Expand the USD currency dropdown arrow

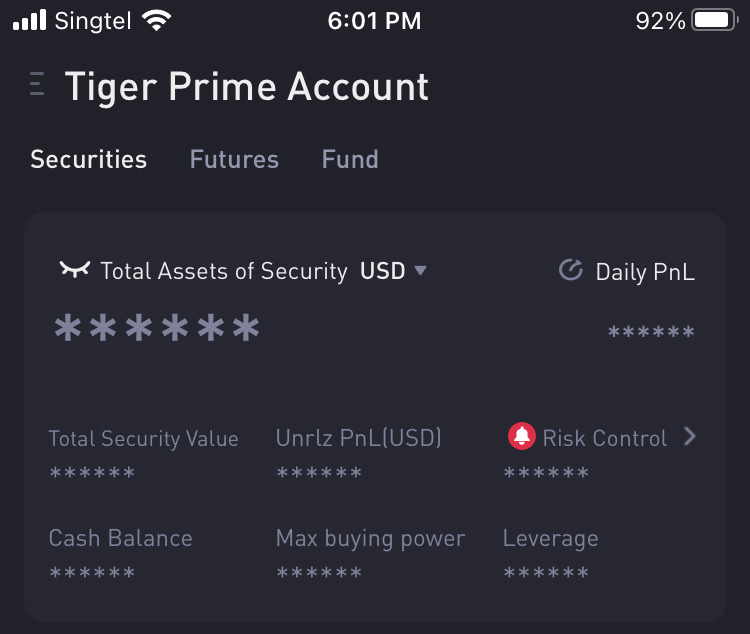pyautogui.click(x=420, y=271)
